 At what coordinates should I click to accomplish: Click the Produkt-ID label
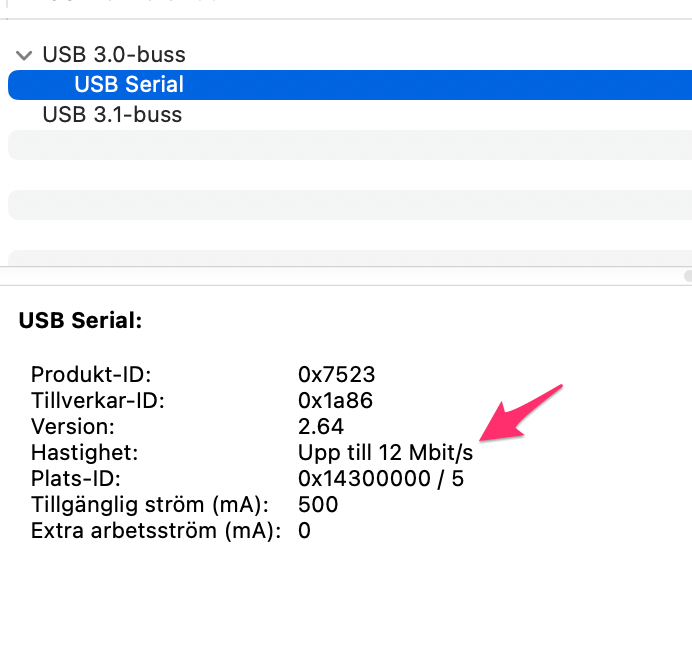click(x=90, y=375)
